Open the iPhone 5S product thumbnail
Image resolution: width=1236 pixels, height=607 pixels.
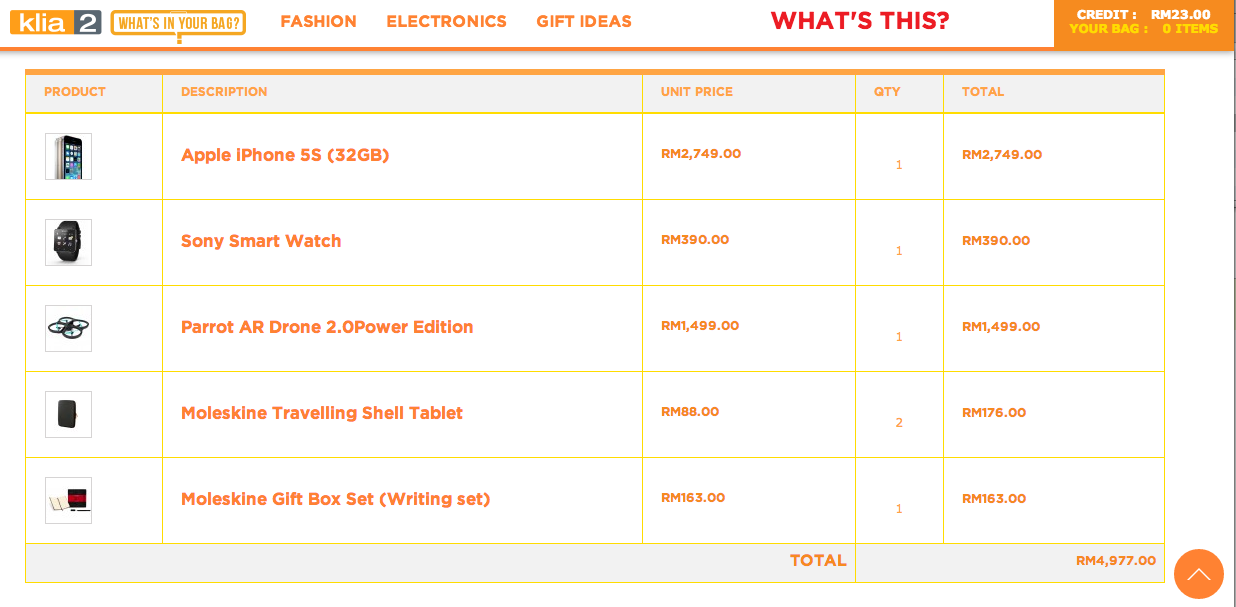tap(68, 156)
